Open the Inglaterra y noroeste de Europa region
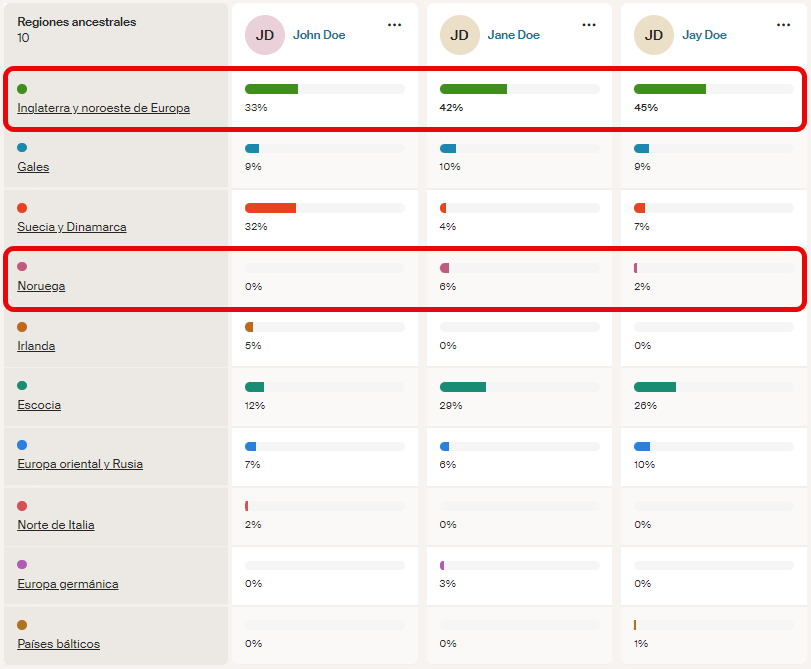 103,108
